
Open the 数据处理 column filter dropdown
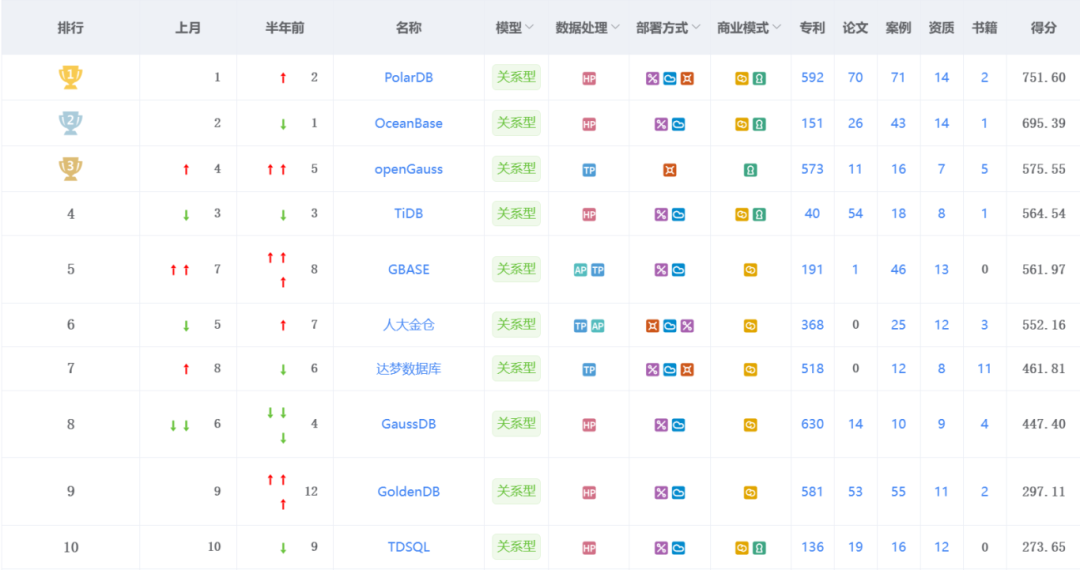615,28
